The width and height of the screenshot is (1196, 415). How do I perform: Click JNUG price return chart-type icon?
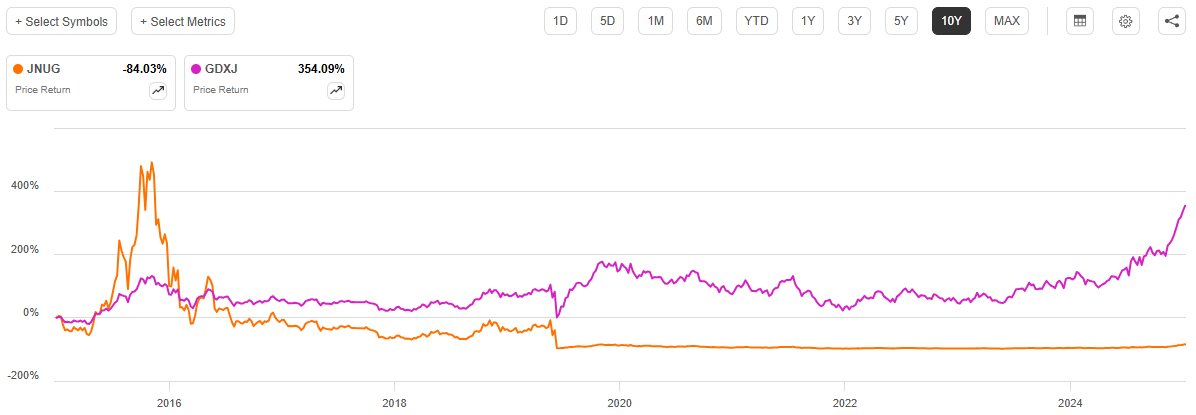158,90
